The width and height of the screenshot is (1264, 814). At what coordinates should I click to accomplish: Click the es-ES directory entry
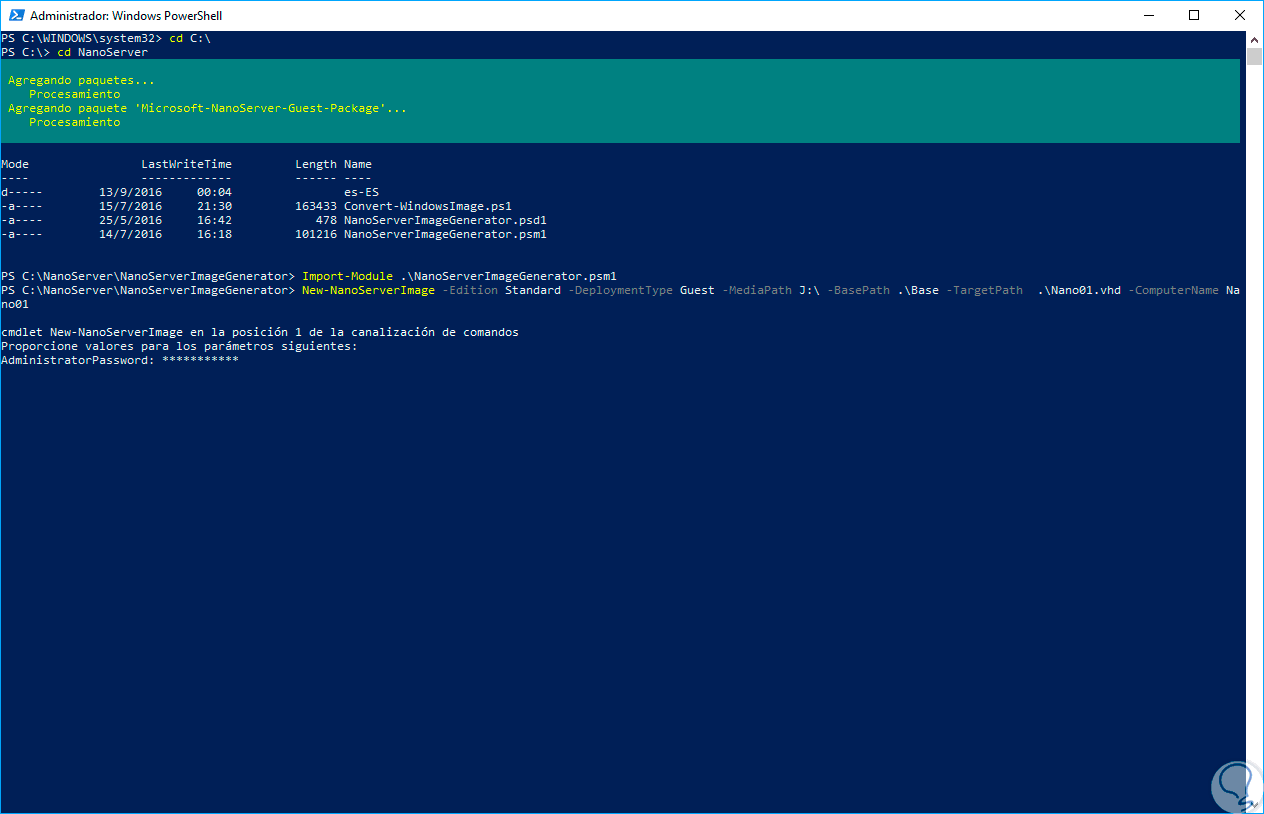point(361,192)
